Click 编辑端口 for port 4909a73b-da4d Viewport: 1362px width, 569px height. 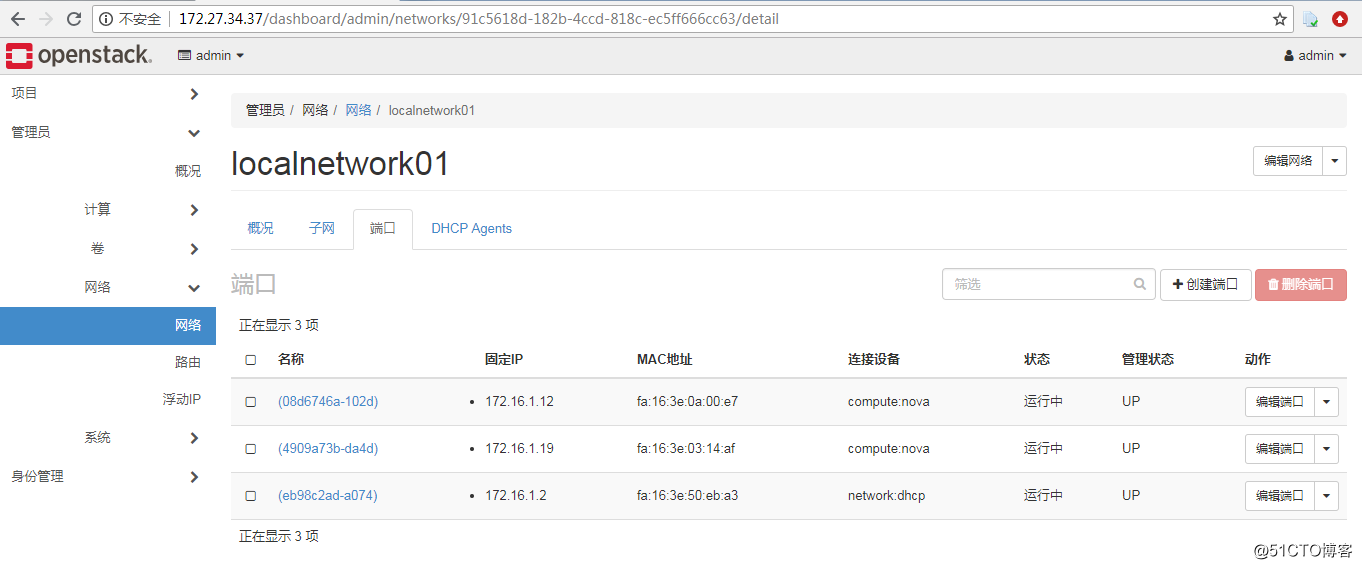[x=1280, y=449]
